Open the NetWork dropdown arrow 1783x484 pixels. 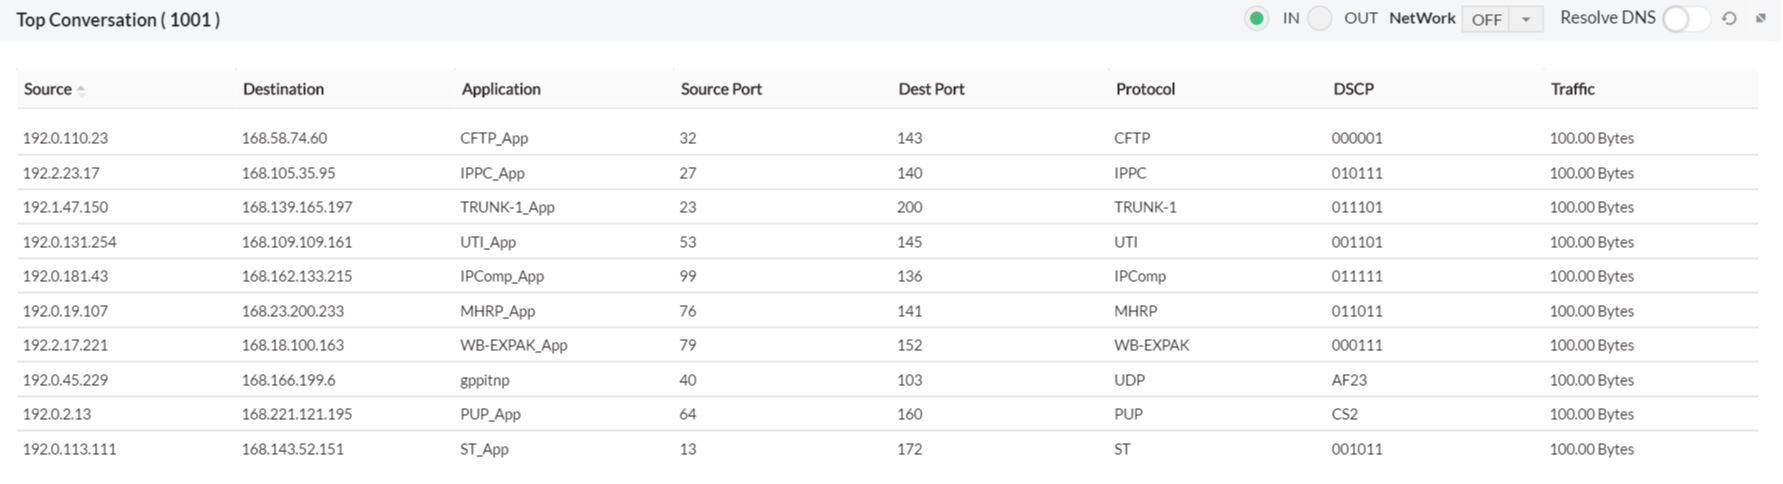[x=1526, y=19]
